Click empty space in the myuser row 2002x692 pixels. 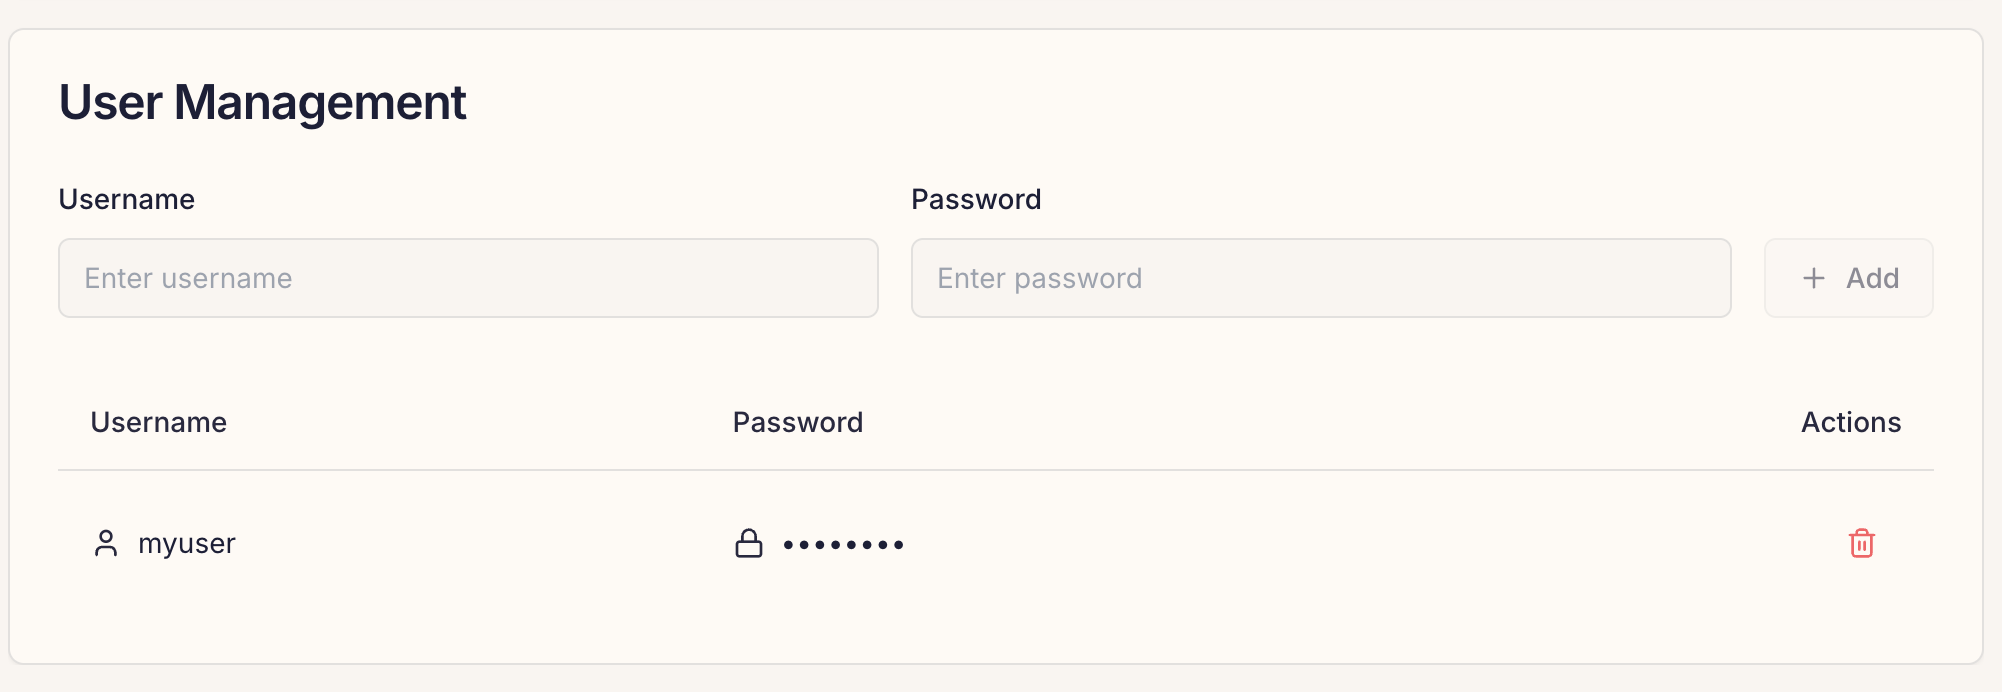[1350, 544]
